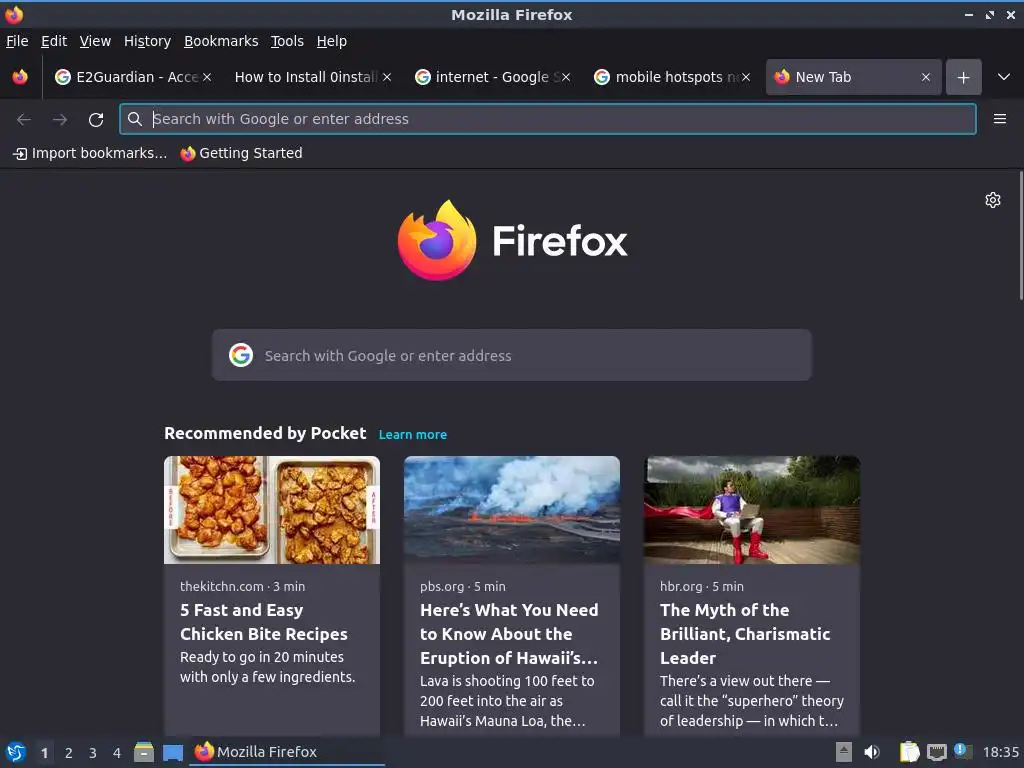Image resolution: width=1024 pixels, height=768 pixels.
Task: Click hbr.org source text
Action: click(x=680, y=586)
